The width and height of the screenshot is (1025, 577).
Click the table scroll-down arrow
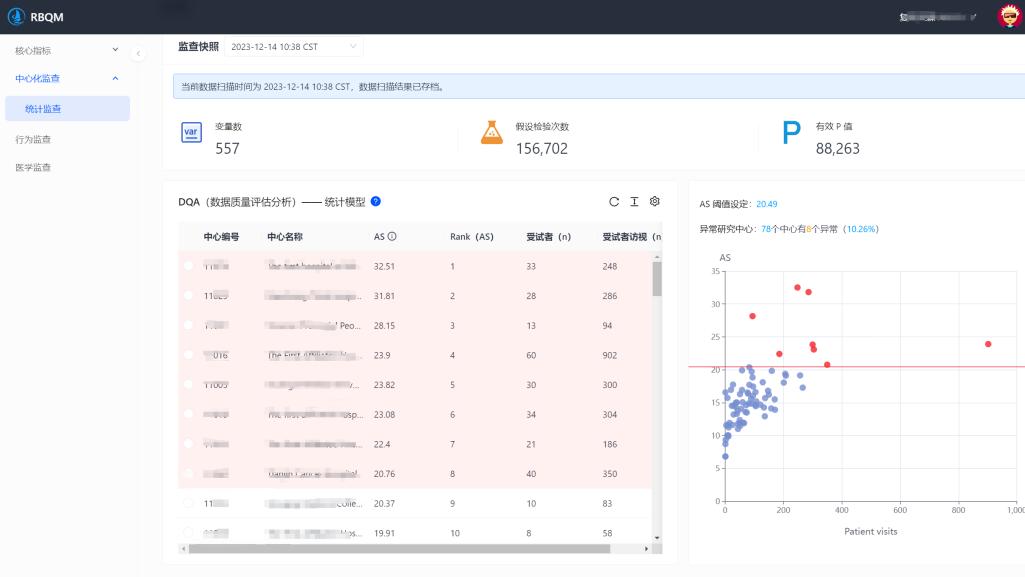coord(657,538)
